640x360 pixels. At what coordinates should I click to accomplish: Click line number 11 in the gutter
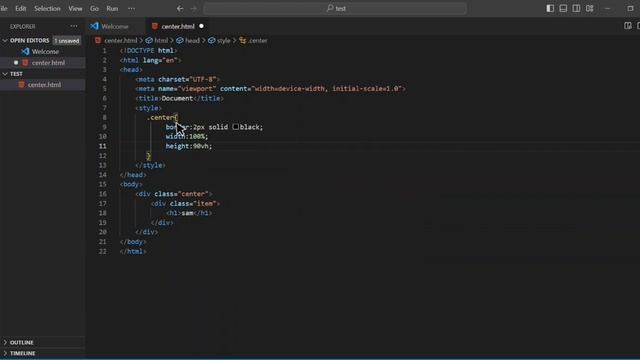pyautogui.click(x=102, y=146)
